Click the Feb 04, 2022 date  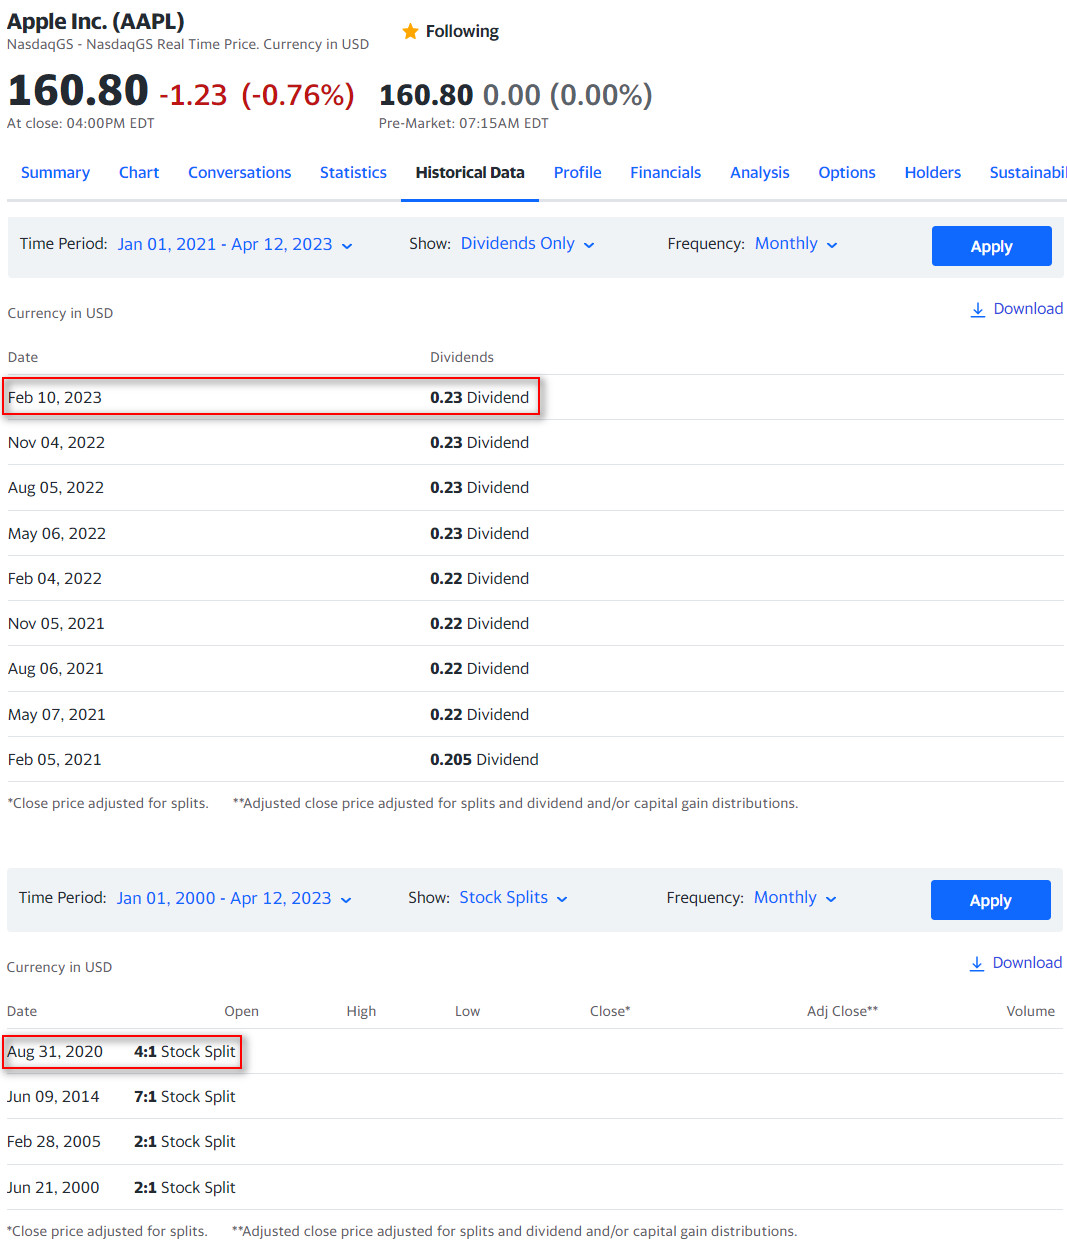point(55,579)
